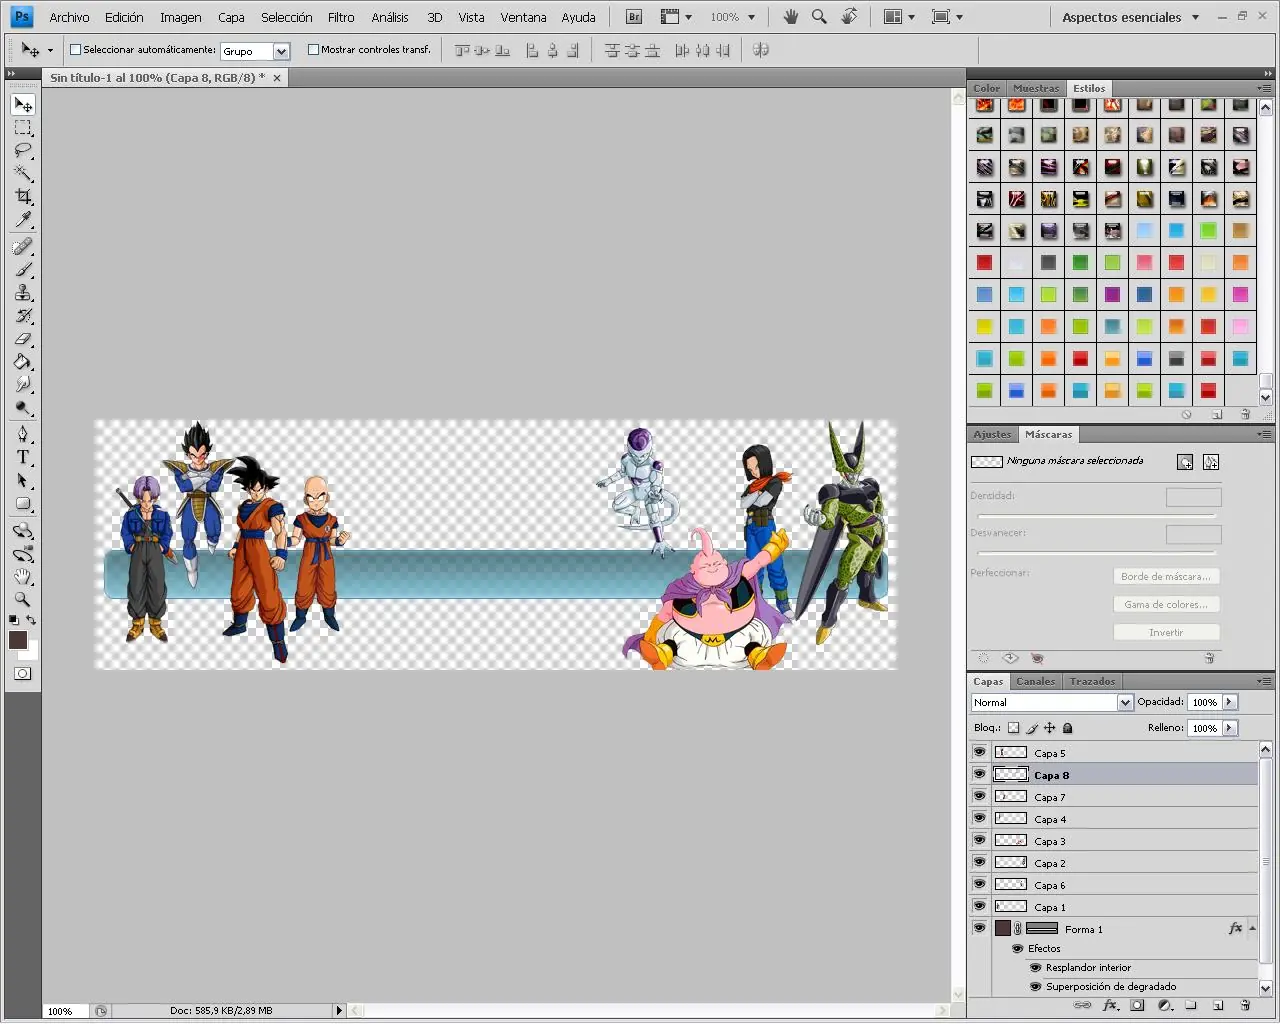The image size is (1280, 1024).
Task: Click the status bar zoom 100% field
Action: click(x=66, y=1011)
